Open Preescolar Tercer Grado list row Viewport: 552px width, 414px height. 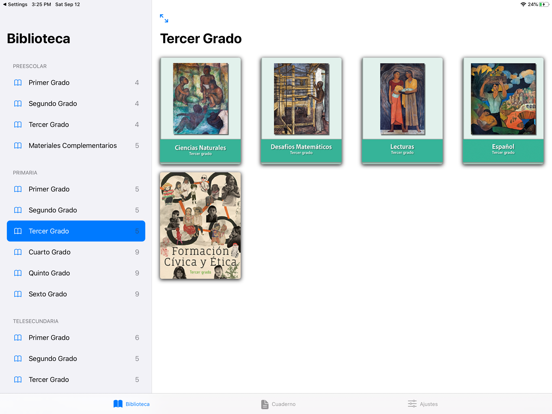tap(76, 125)
